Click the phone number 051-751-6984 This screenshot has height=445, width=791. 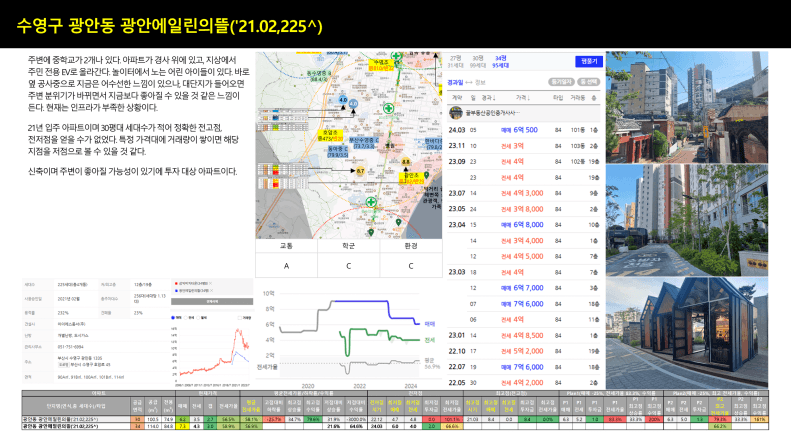71,347
